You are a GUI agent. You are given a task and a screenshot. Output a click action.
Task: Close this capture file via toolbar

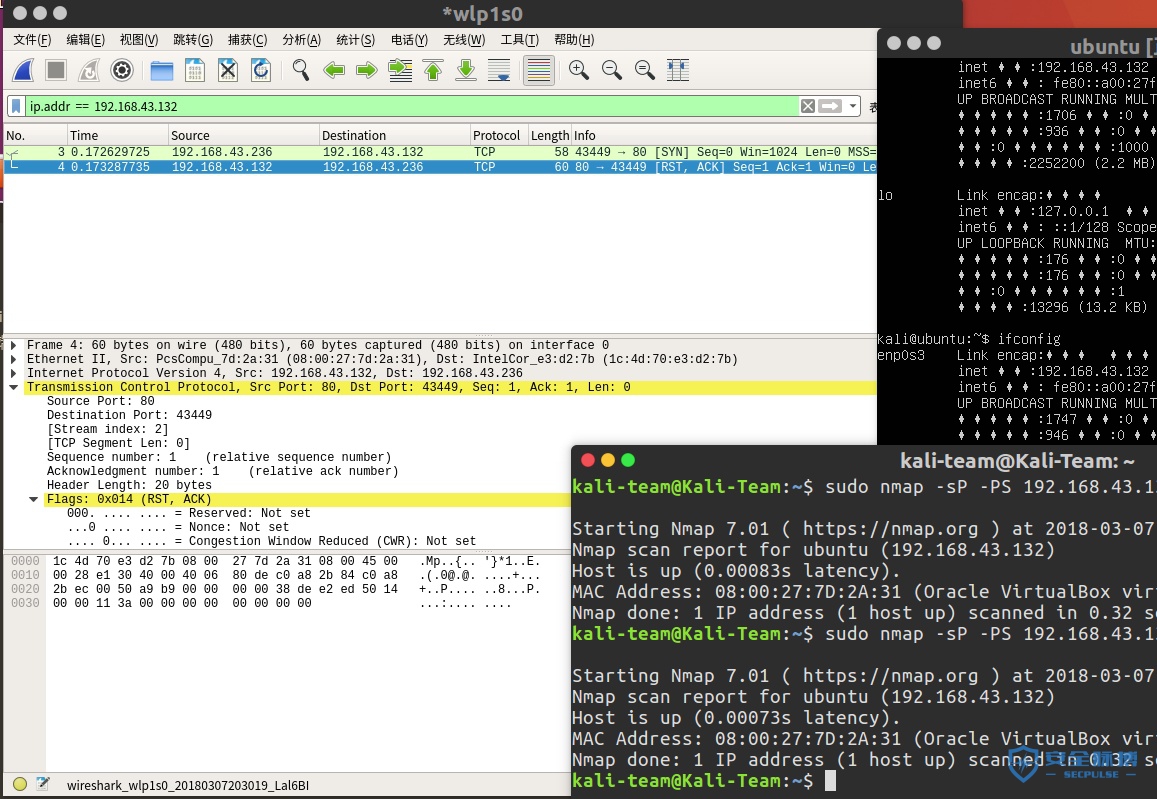228,70
